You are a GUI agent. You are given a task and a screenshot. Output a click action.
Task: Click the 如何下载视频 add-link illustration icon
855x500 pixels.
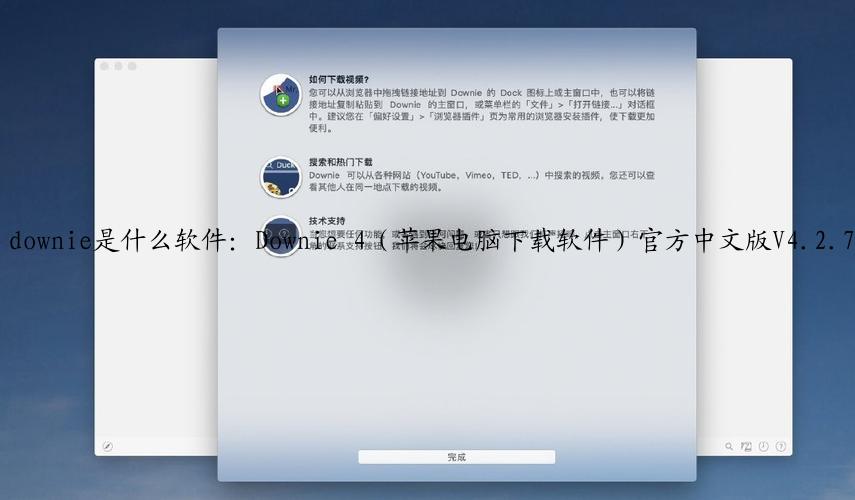[281, 95]
